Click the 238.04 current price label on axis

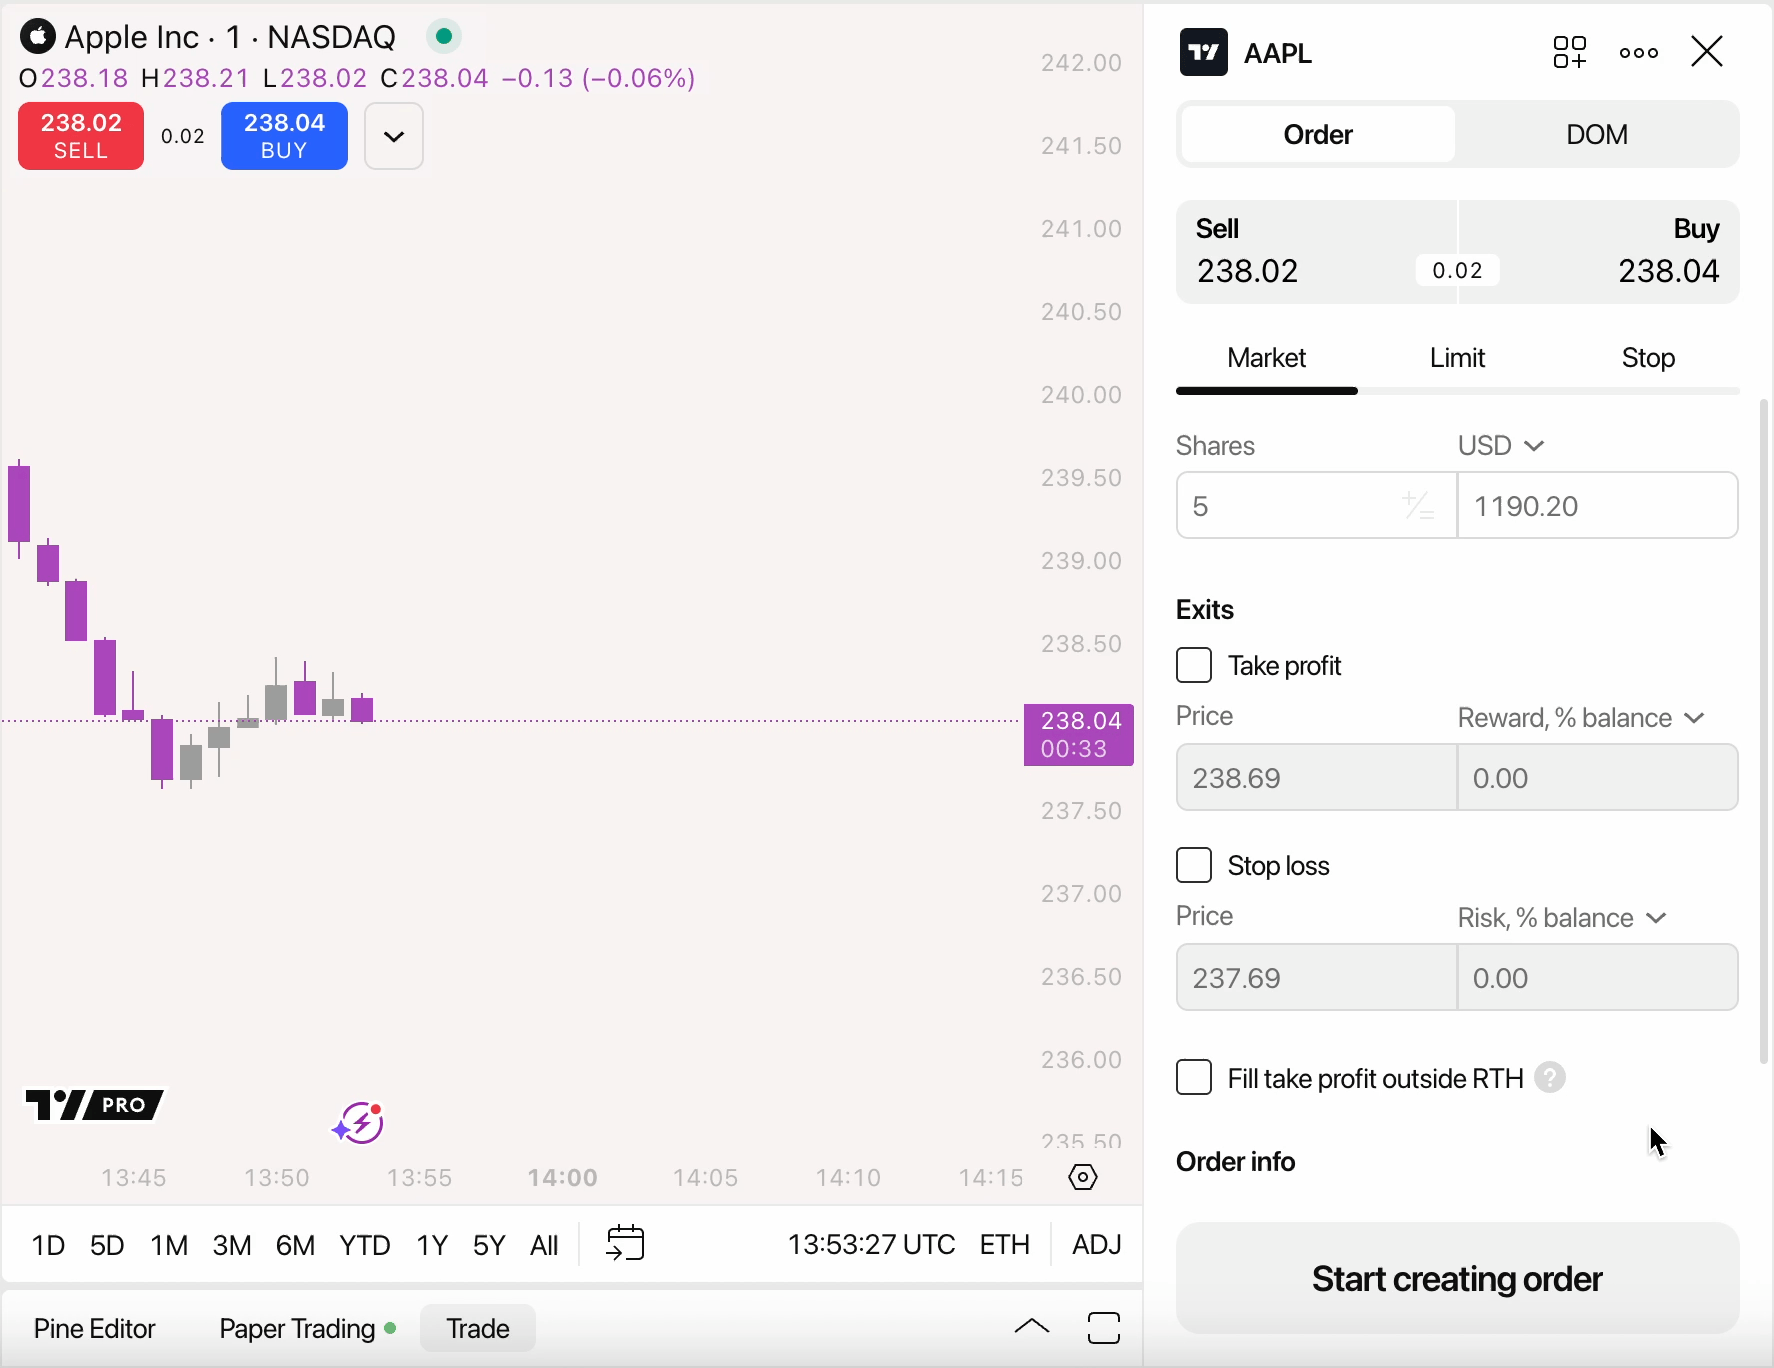coord(1079,735)
